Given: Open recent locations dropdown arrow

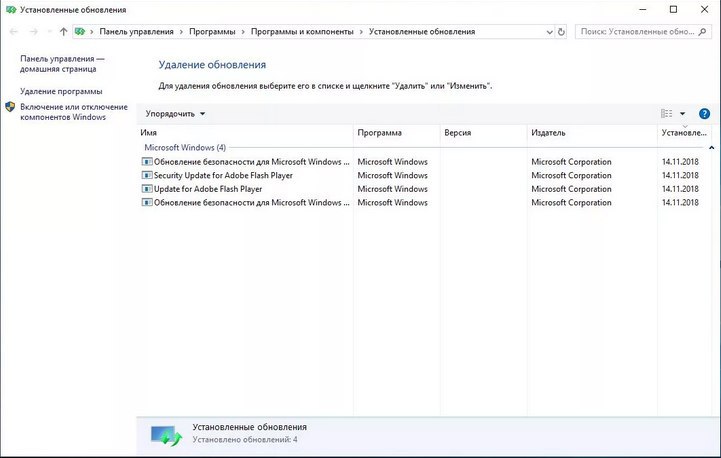Looking at the screenshot, I should [49, 32].
